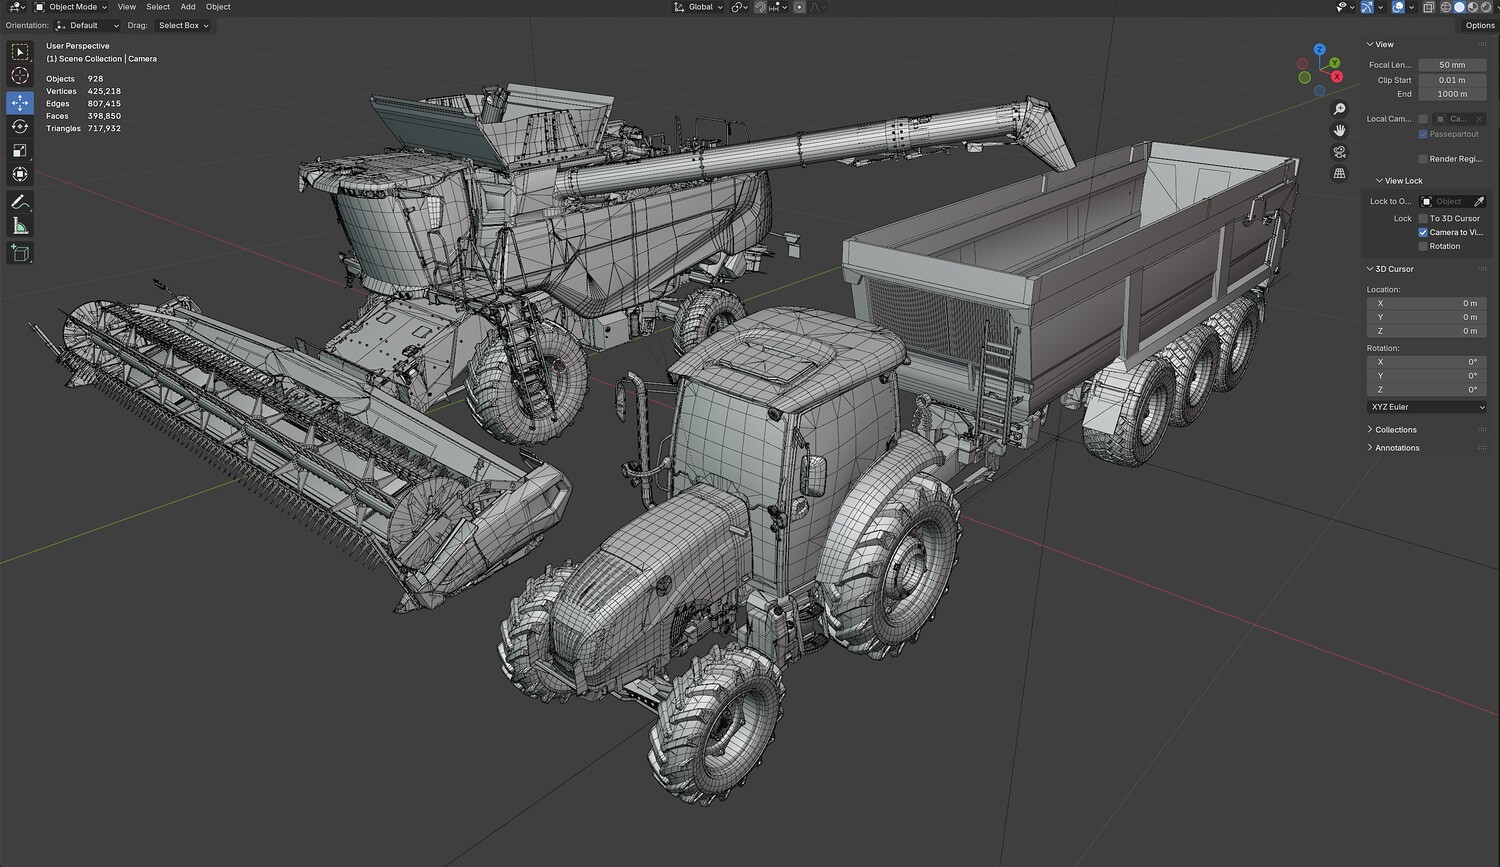Image resolution: width=1500 pixels, height=867 pixels.
Task: Open the Select menu
Action: pos(158,7)
